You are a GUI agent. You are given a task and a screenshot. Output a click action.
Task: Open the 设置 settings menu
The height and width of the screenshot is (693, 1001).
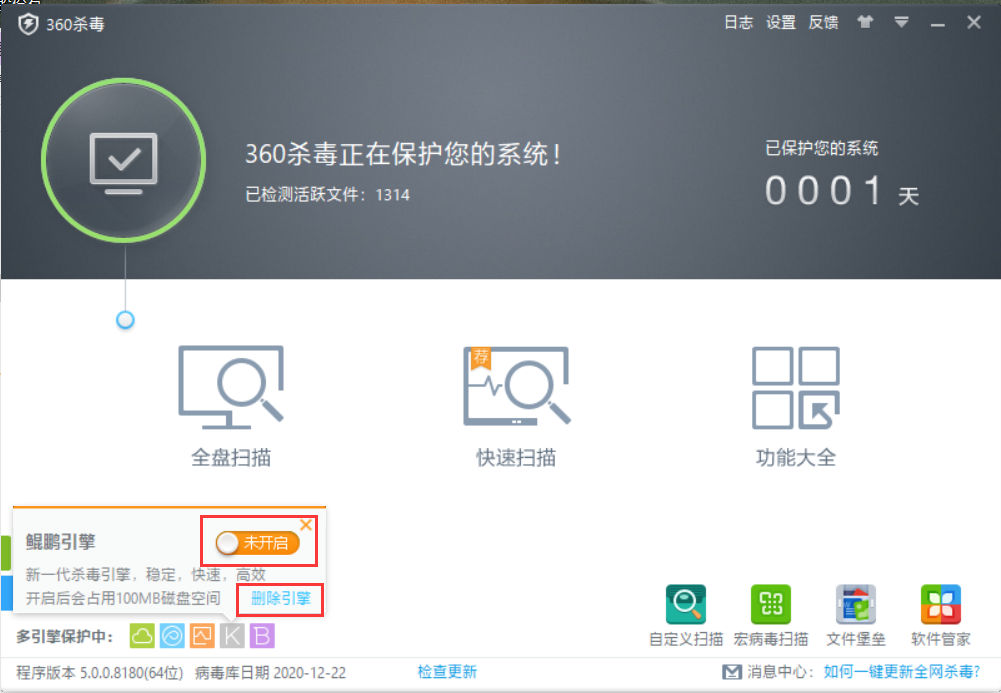(x=780, y=22)
